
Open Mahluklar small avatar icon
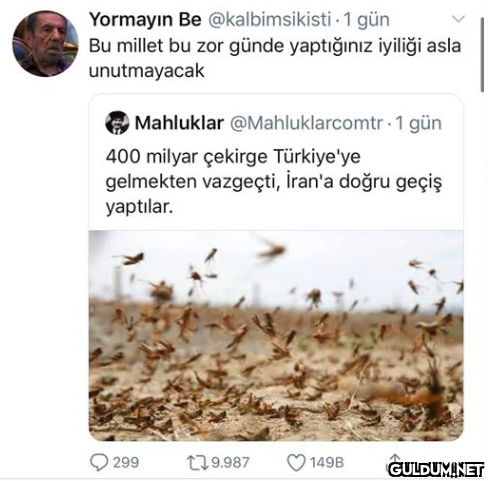tap(117, 123)
